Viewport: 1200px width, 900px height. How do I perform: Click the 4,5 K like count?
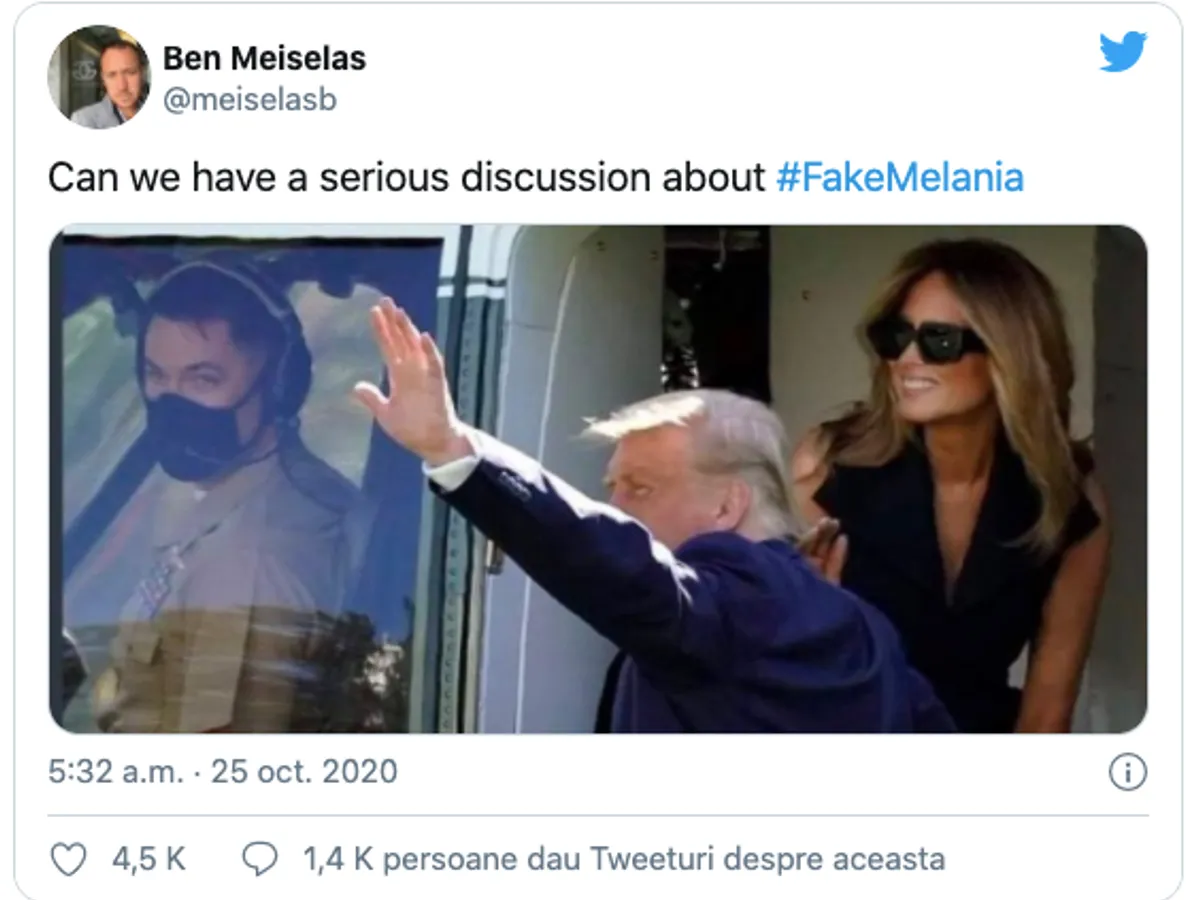[x=148, y=859]
